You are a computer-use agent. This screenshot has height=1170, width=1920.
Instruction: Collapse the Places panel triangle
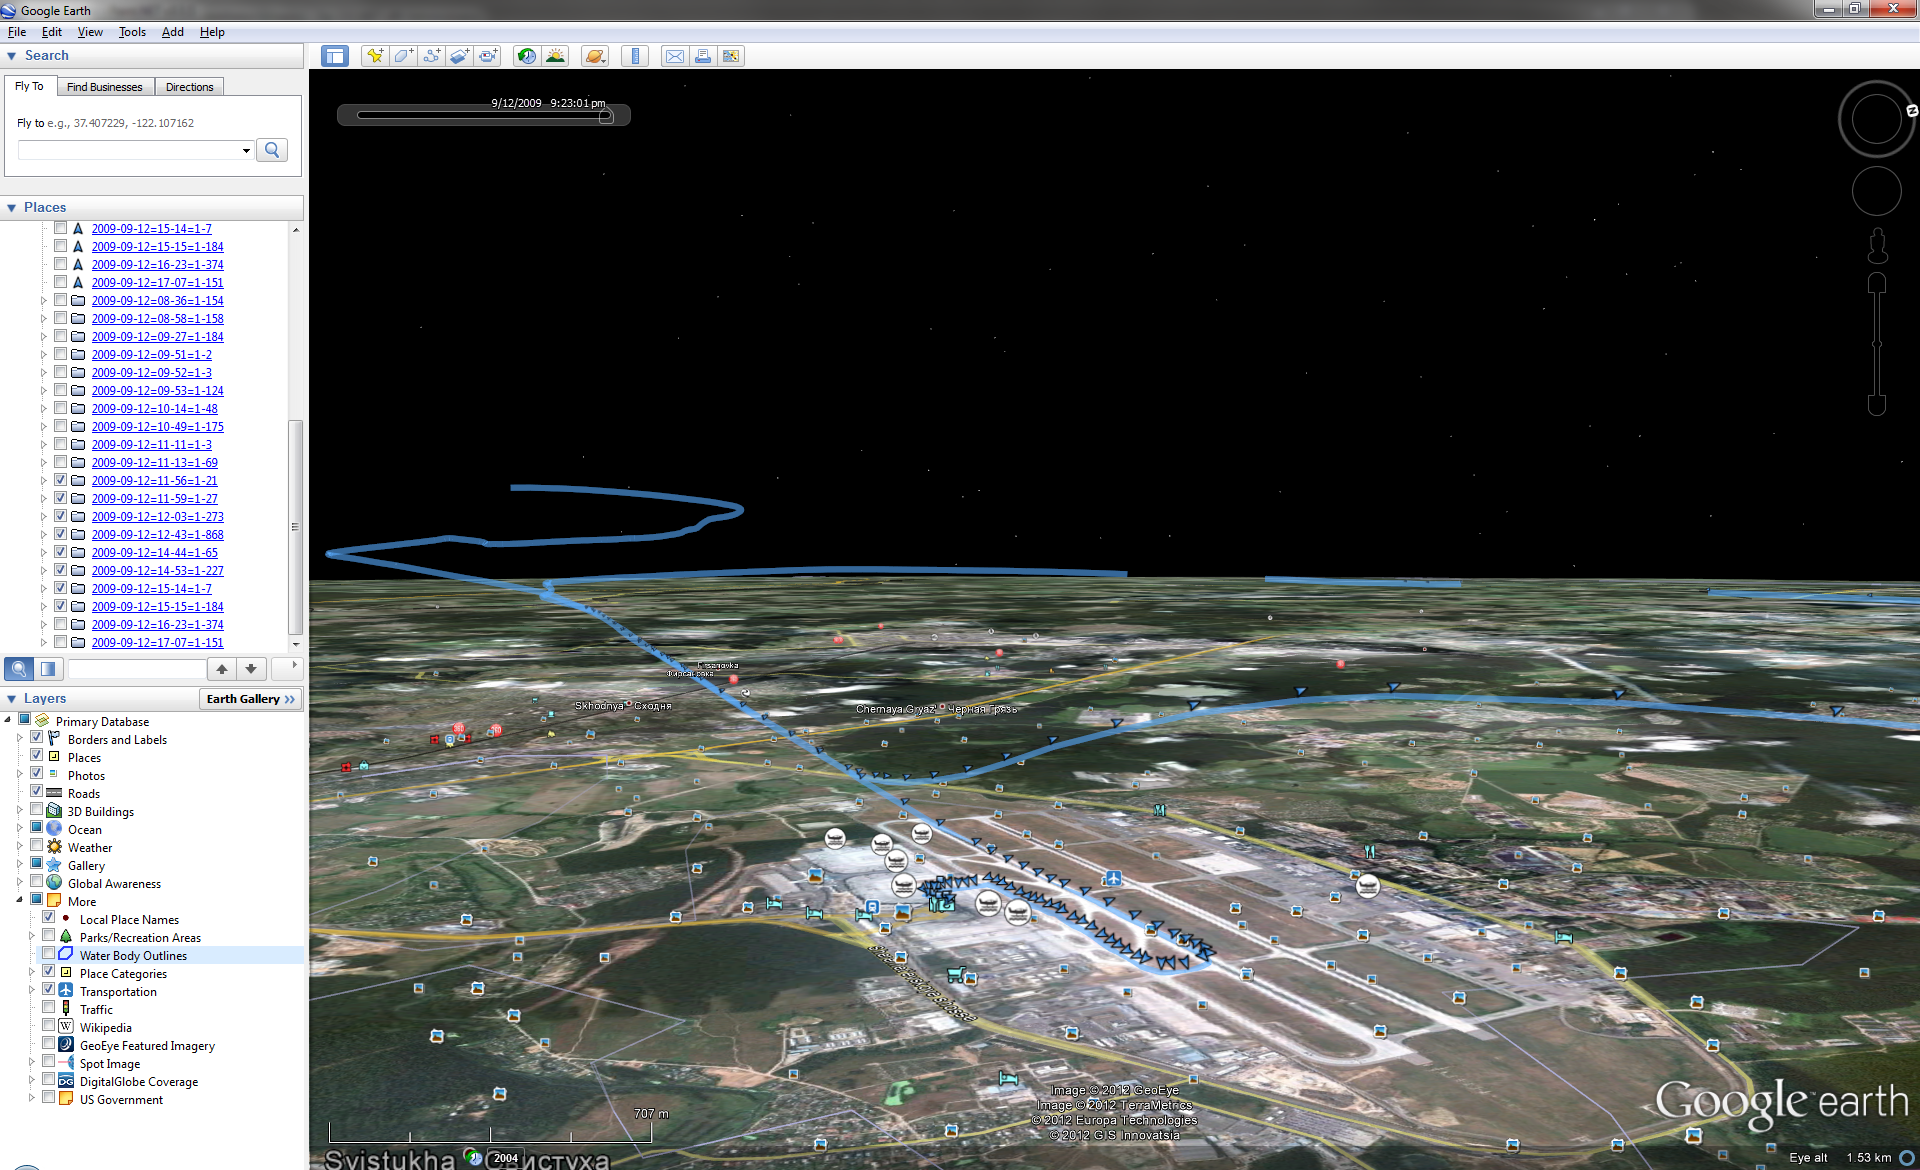pos(12,208)
